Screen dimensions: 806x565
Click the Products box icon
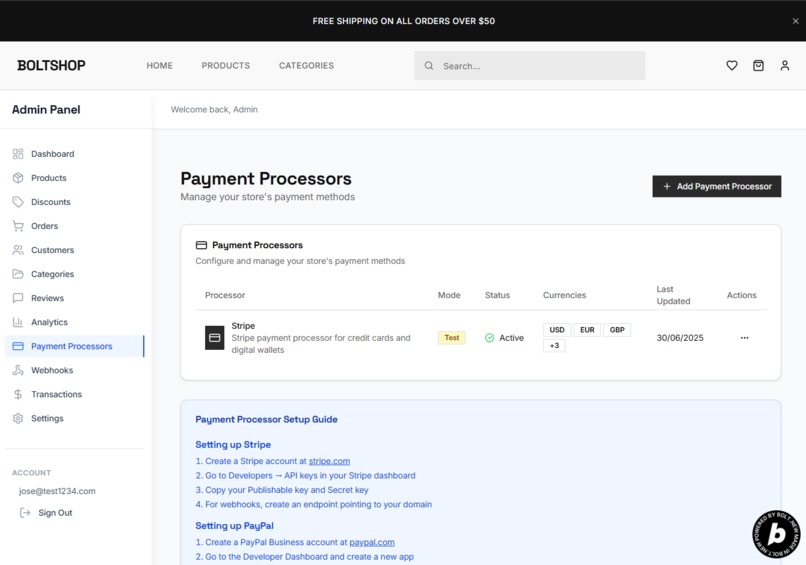[x=18, y=178]
